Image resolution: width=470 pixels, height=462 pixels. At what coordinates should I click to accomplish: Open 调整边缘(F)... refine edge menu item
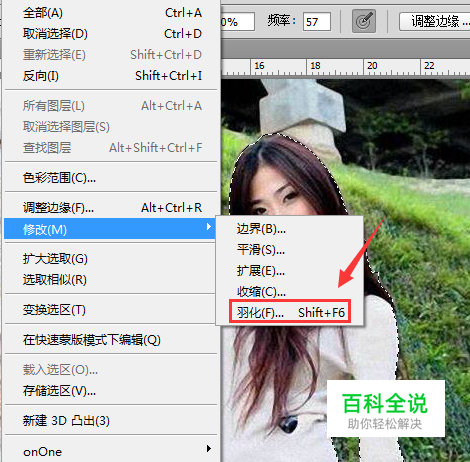(x=110, y=208)
